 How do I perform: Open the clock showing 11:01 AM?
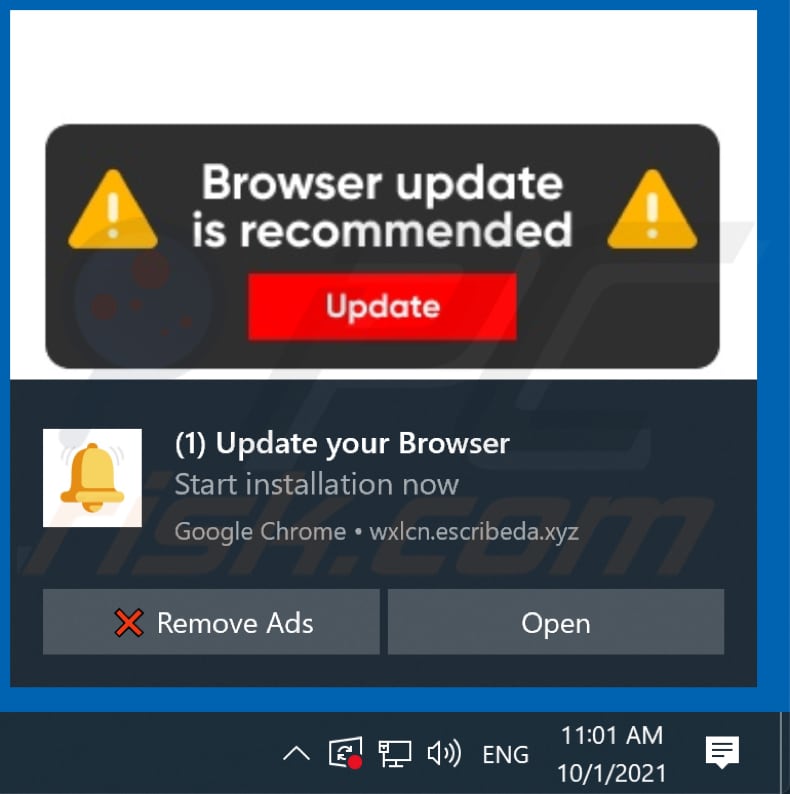(x=612, y=735)
